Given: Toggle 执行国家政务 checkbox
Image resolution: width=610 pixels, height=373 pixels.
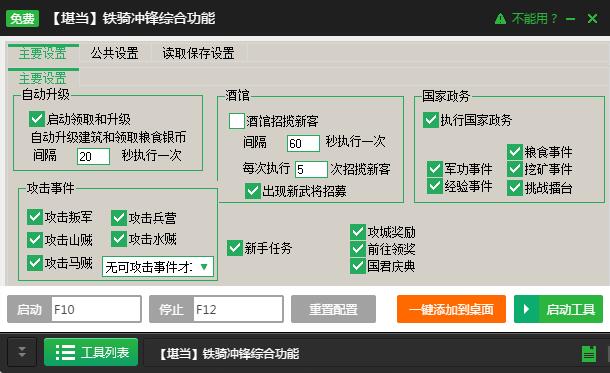Looking at the screenshot, I should coord(431,120).
